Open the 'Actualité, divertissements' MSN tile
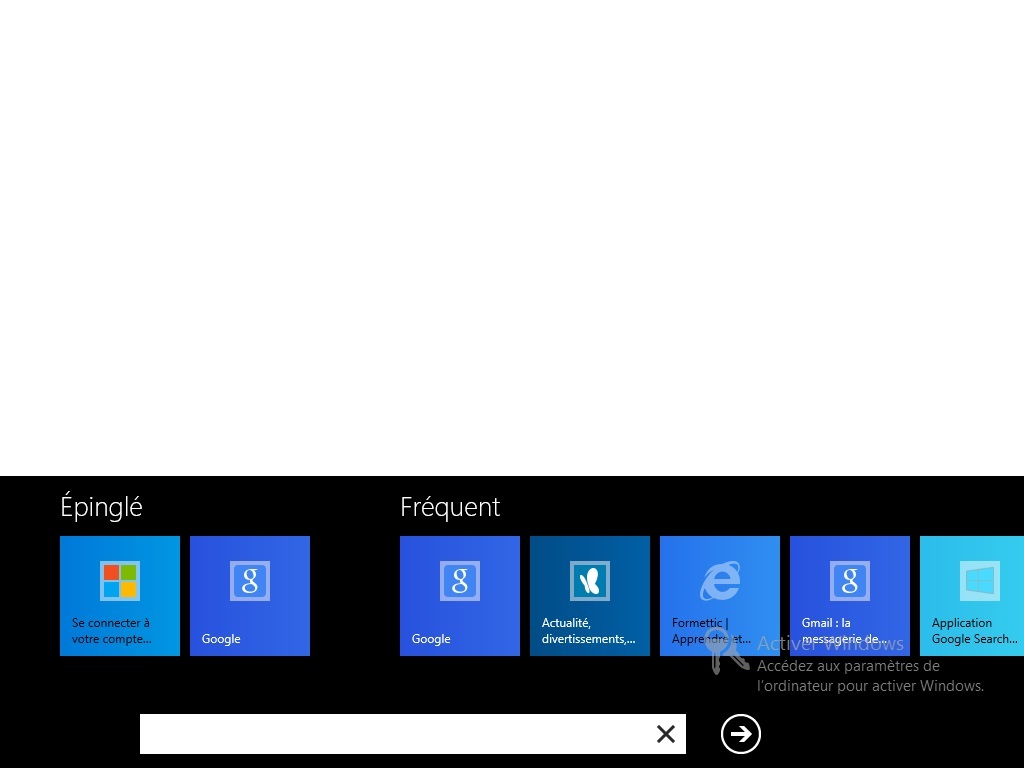This screenshot has height=768, width=1024. pos(590,596)
